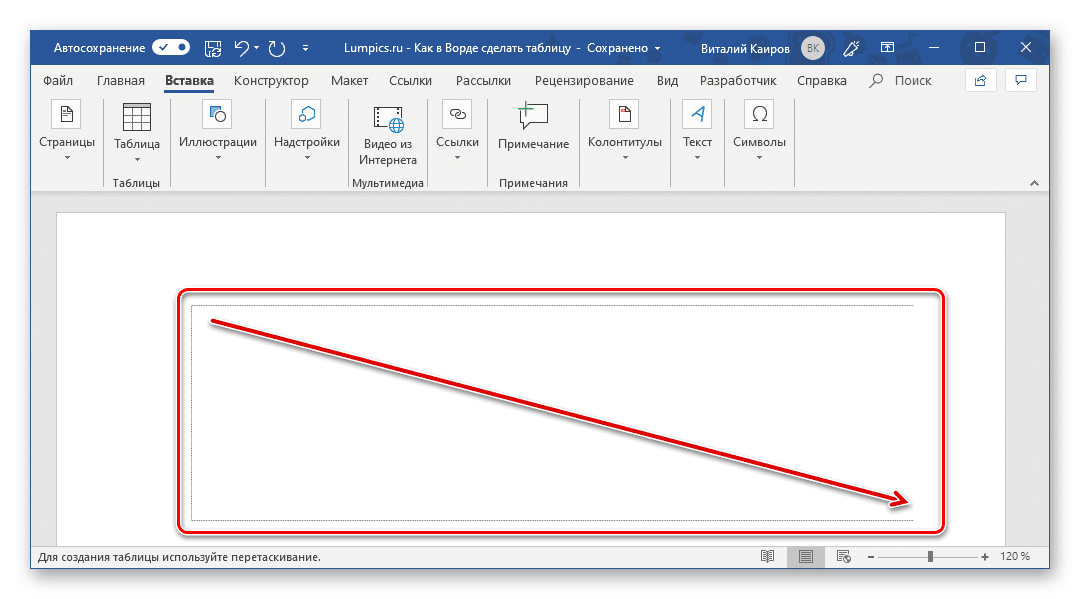This screenshot has height=599, width=1080.
Task: Expand the Страницы dropdown arrow
Action: pos(68,158)
